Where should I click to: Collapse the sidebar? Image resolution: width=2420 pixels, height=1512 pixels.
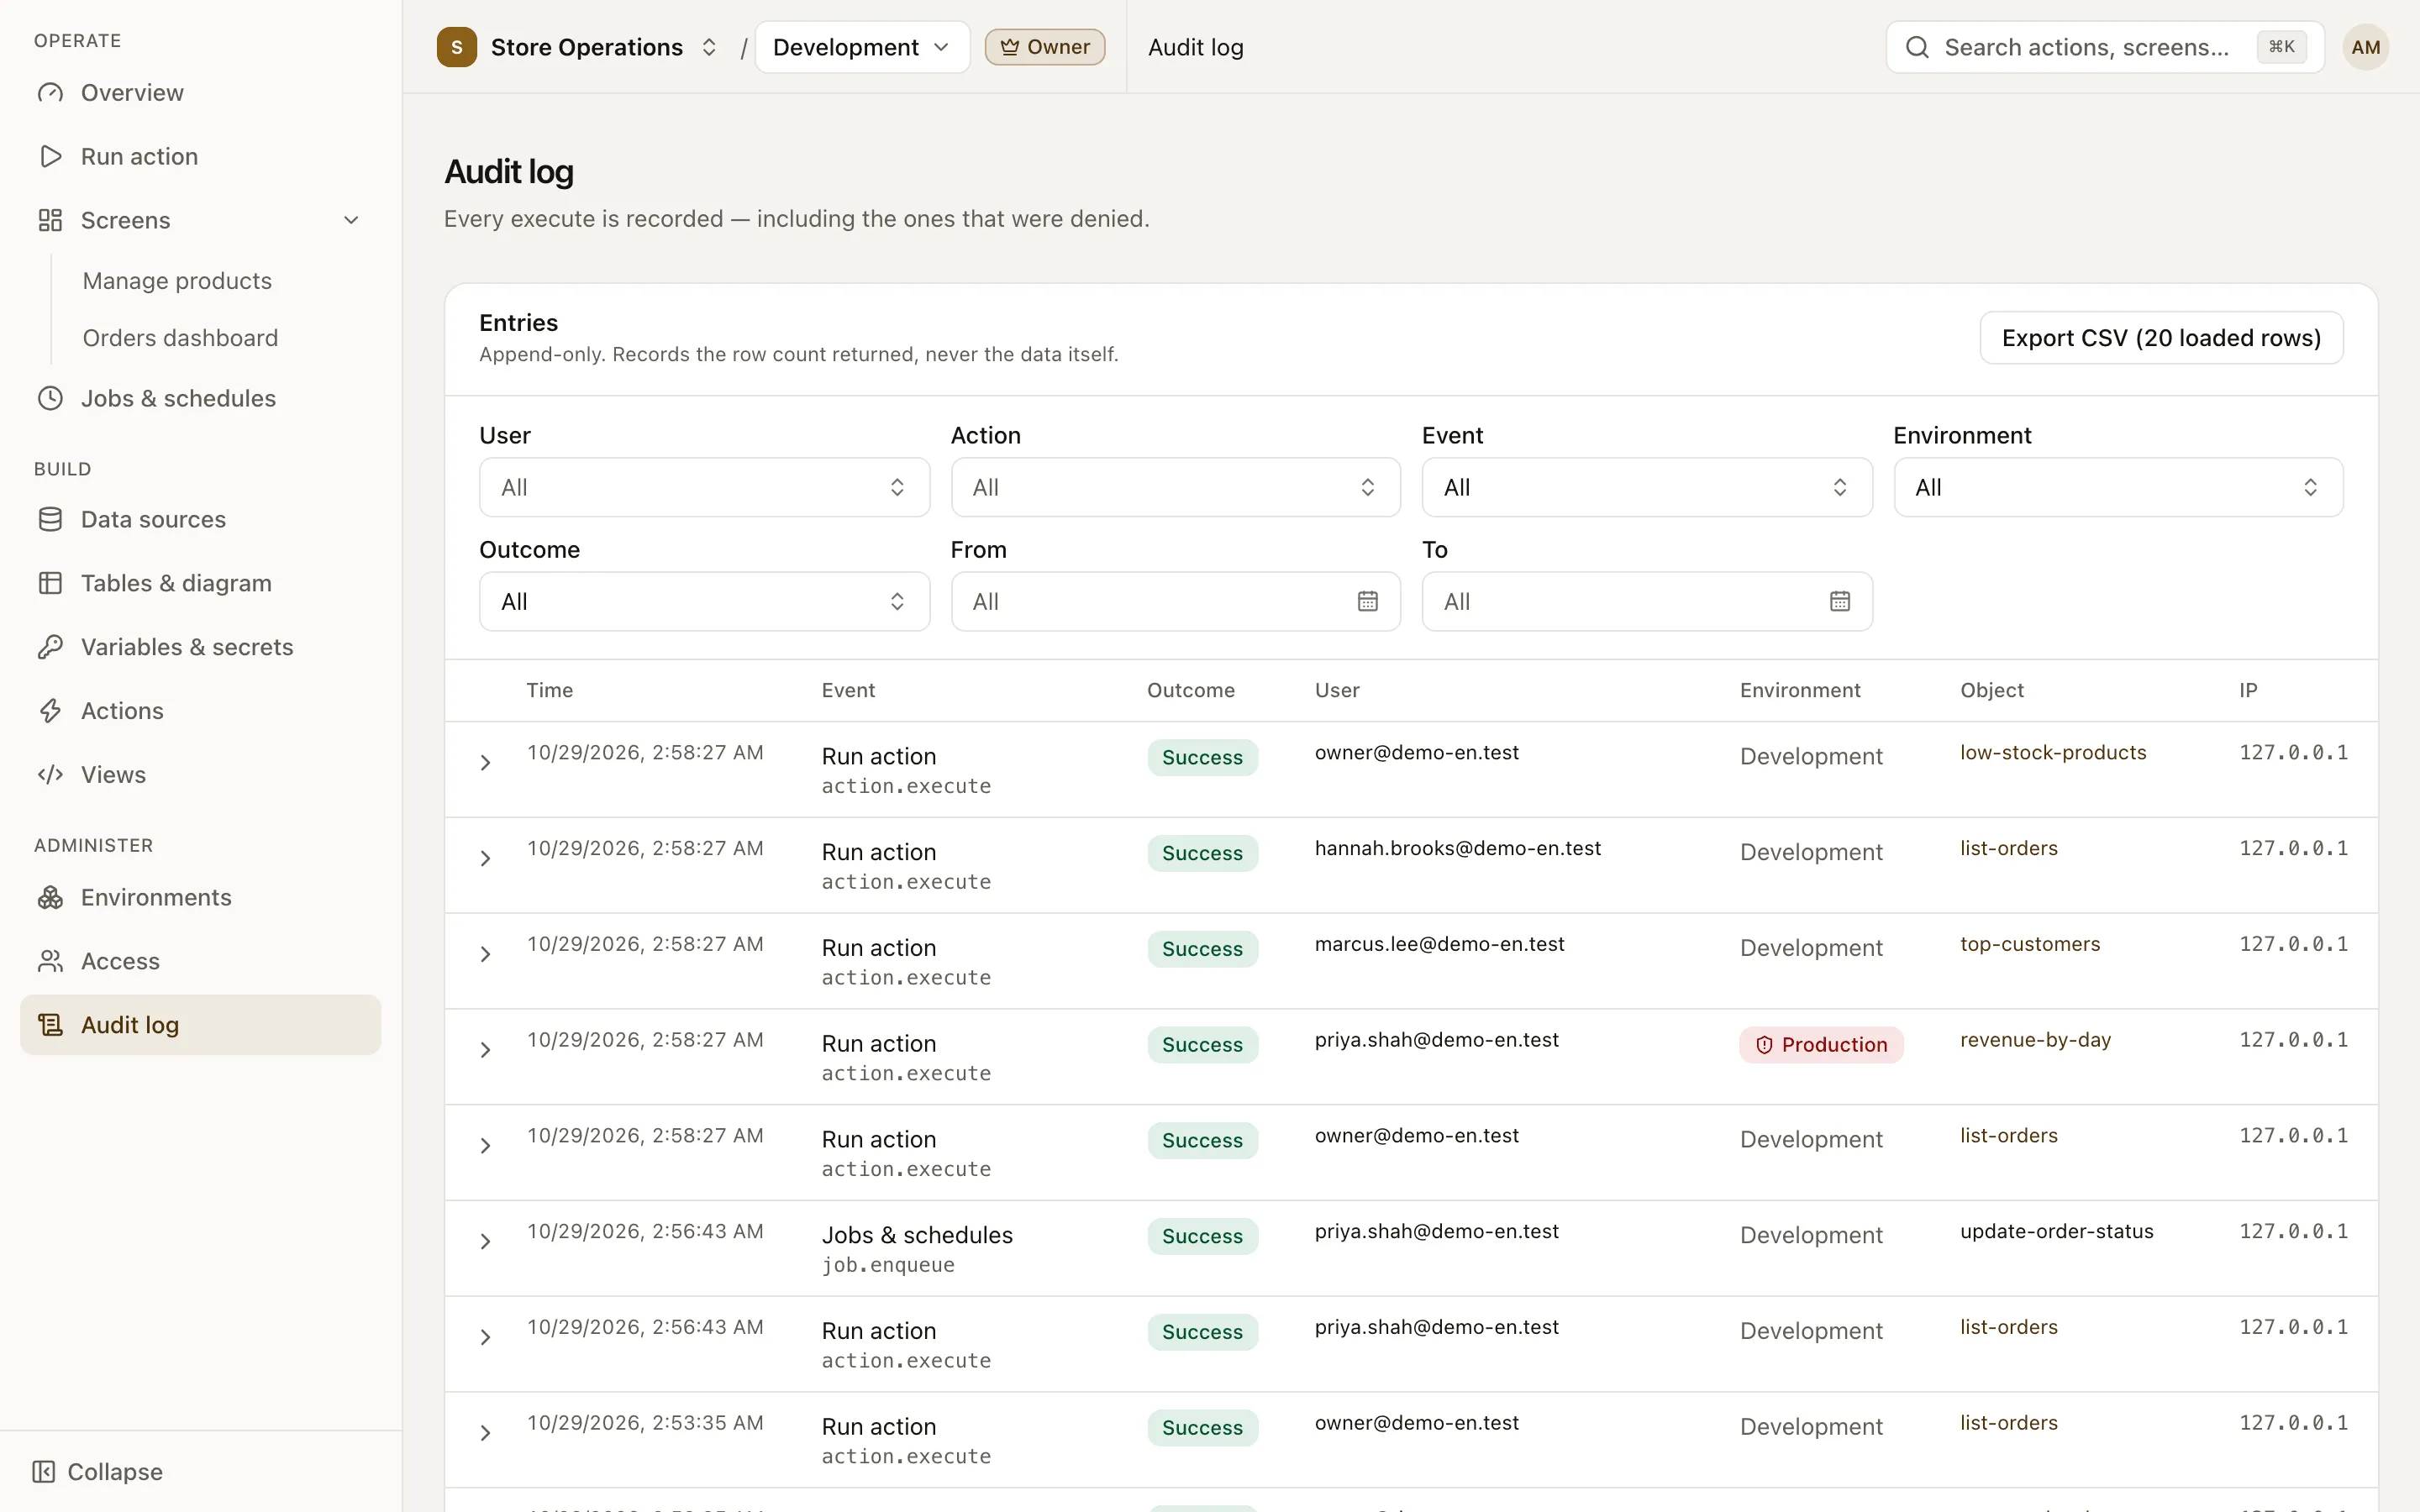98,1472
